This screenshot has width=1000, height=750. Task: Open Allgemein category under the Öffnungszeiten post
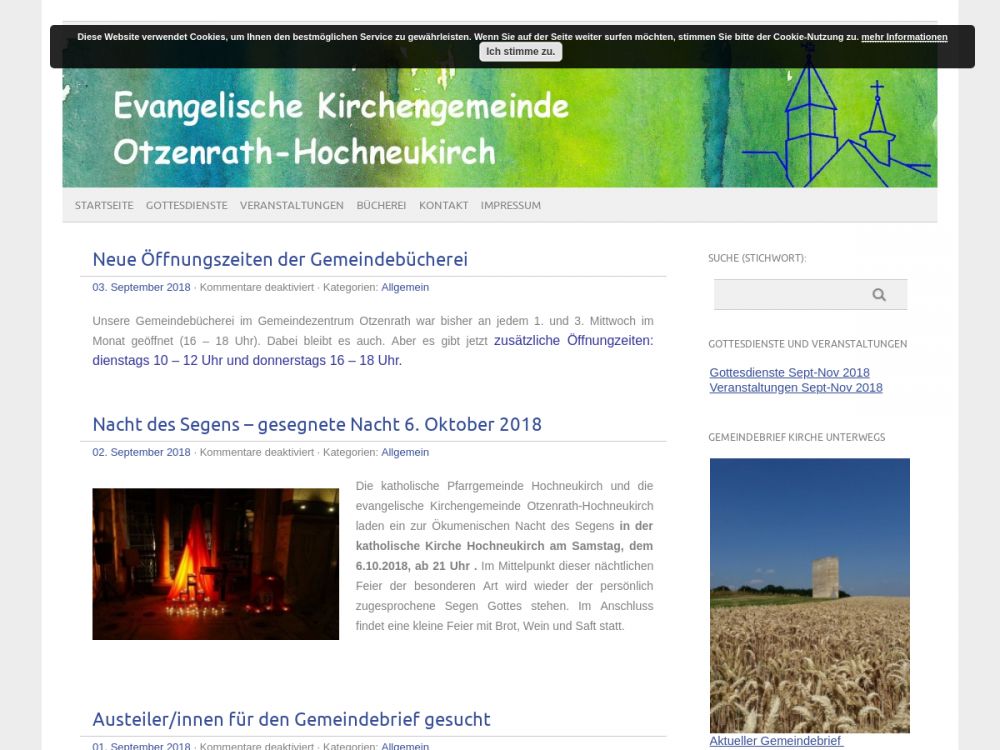coord(405,287)
